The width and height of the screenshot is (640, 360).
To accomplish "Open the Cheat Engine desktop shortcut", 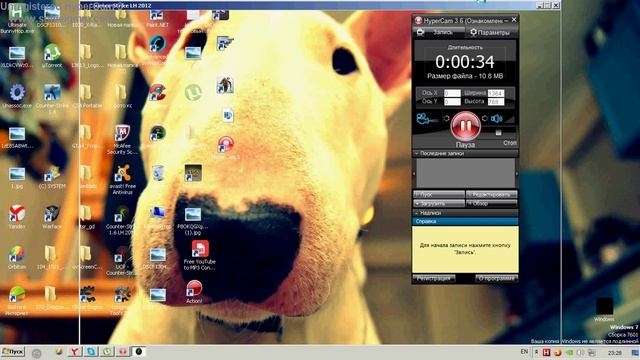I will [87, 297].
